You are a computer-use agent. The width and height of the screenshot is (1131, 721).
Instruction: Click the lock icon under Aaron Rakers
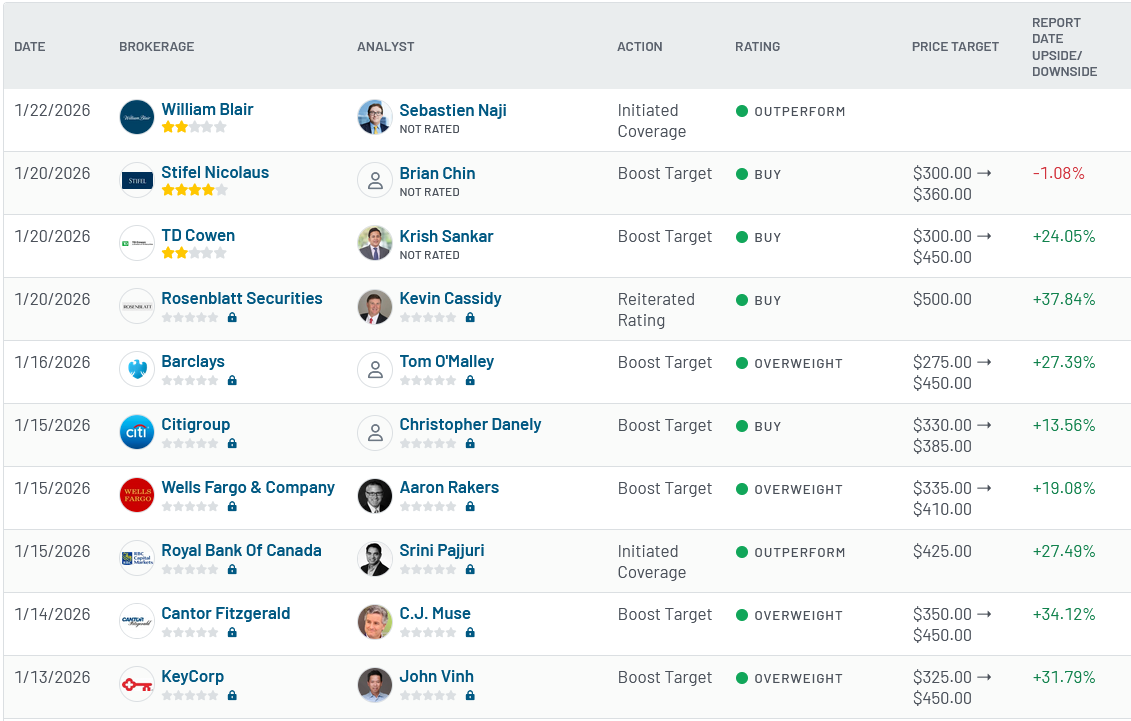click(470, 506)
